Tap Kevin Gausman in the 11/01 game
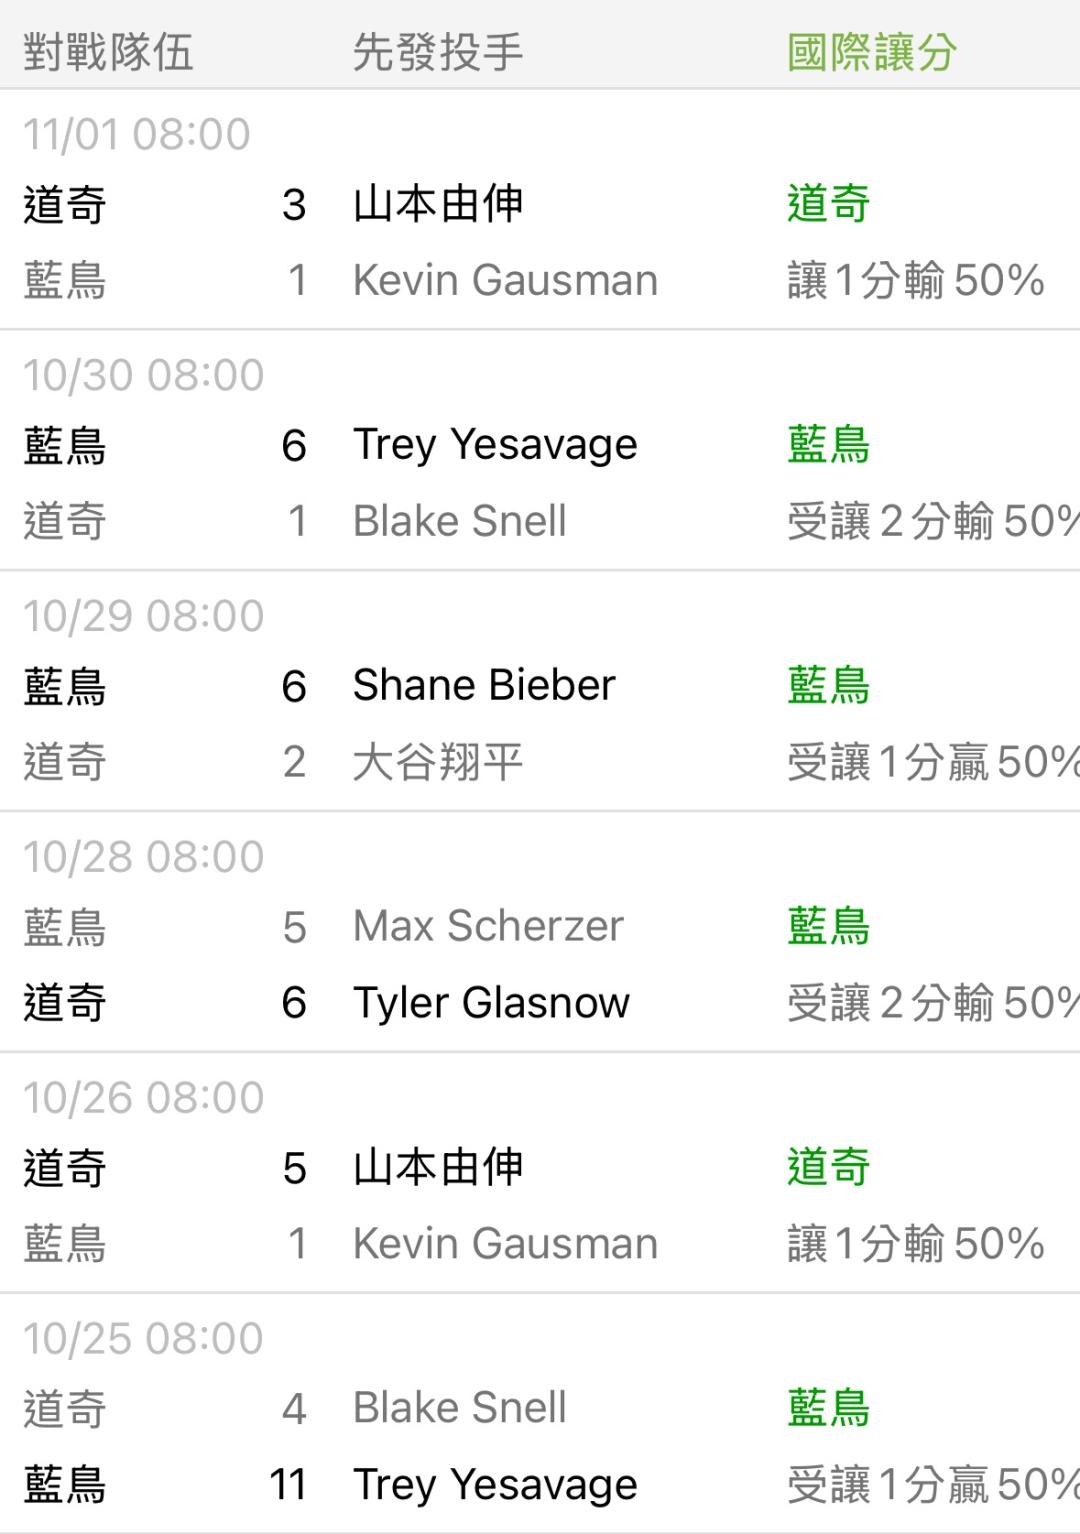 tap(505, 280)
